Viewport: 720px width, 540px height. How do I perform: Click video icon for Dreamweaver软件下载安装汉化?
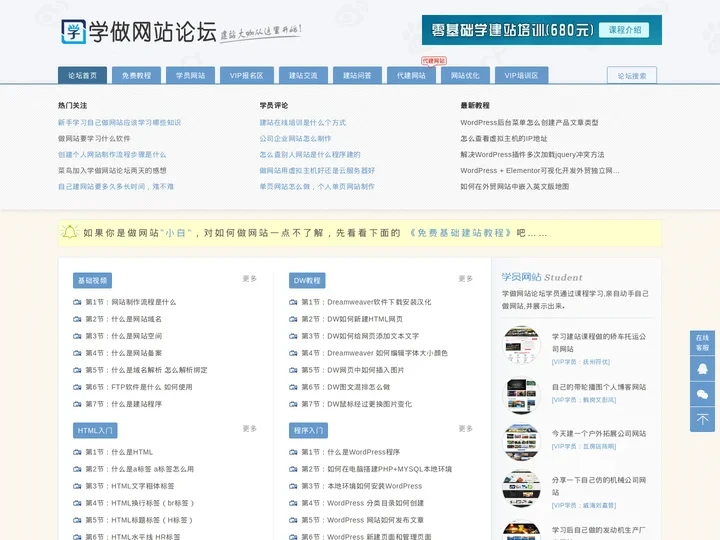(293, 302)
